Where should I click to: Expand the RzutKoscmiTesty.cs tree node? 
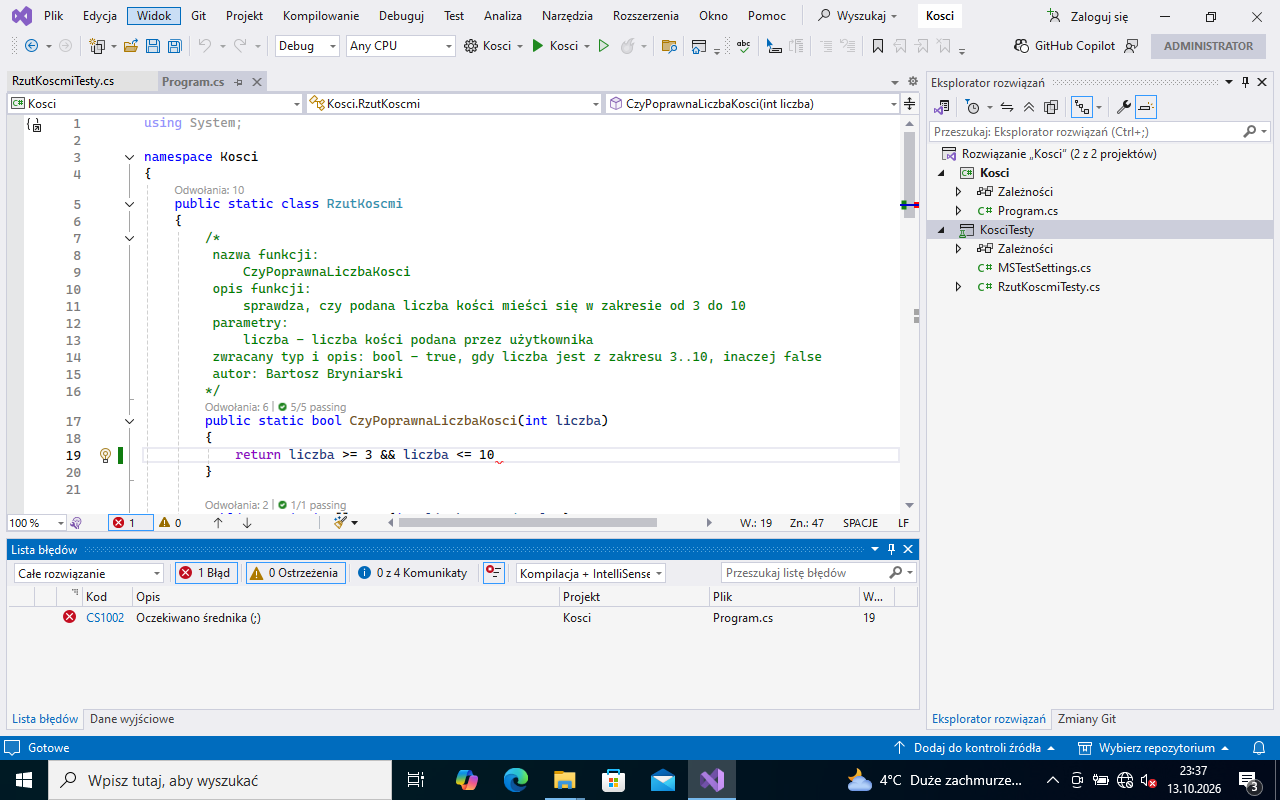958,287
